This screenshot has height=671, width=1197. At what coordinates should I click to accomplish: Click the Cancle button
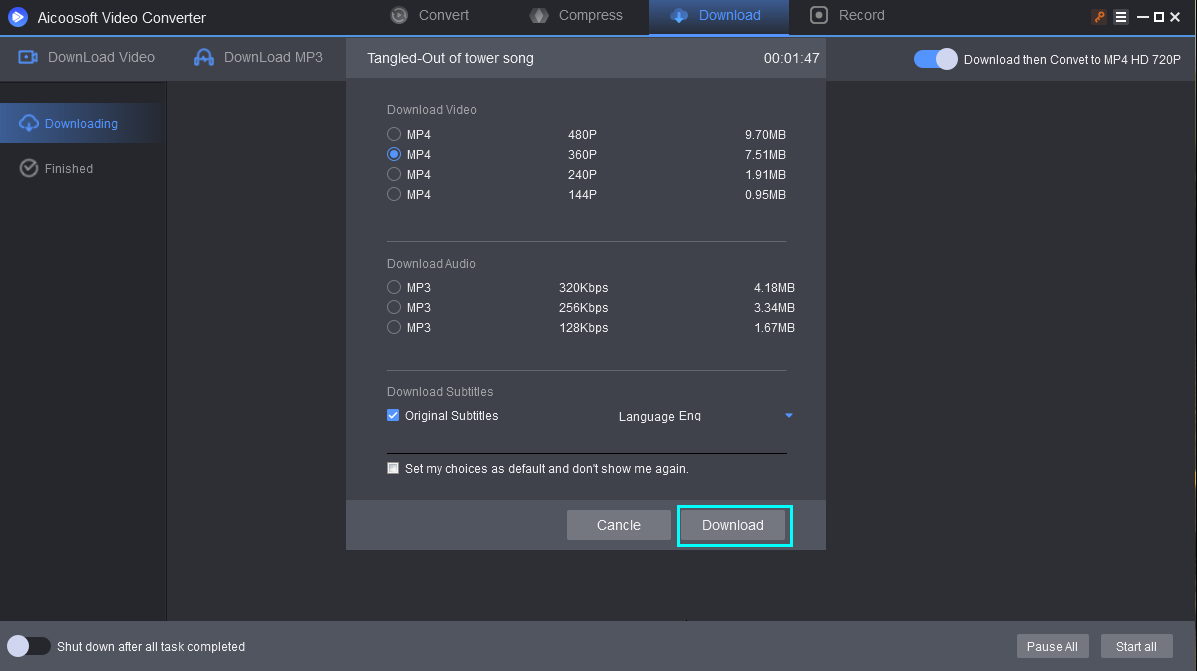(618, 525)
